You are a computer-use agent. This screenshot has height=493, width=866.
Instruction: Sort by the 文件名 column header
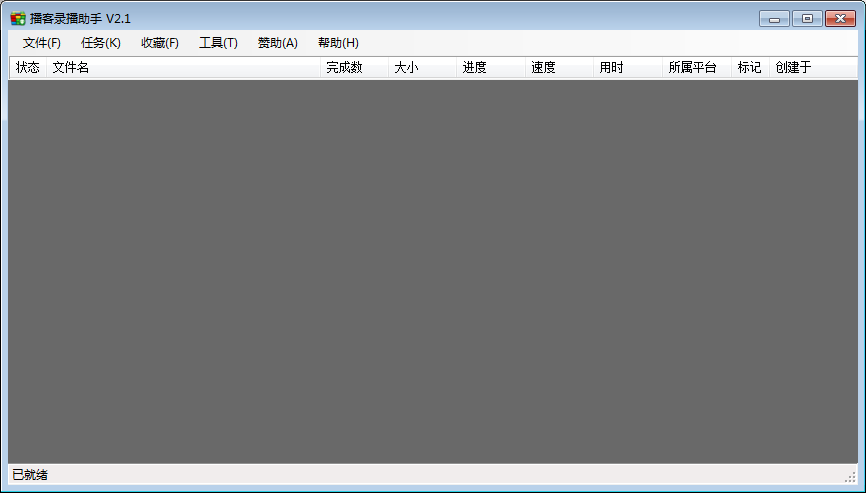click(183, 67)
